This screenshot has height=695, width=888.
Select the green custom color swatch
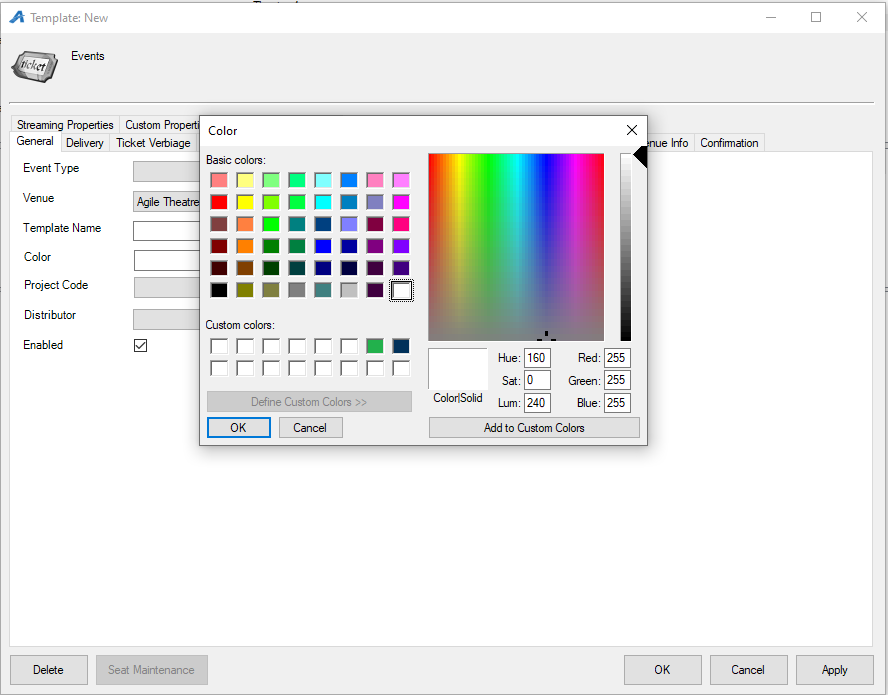pos(375,346)
